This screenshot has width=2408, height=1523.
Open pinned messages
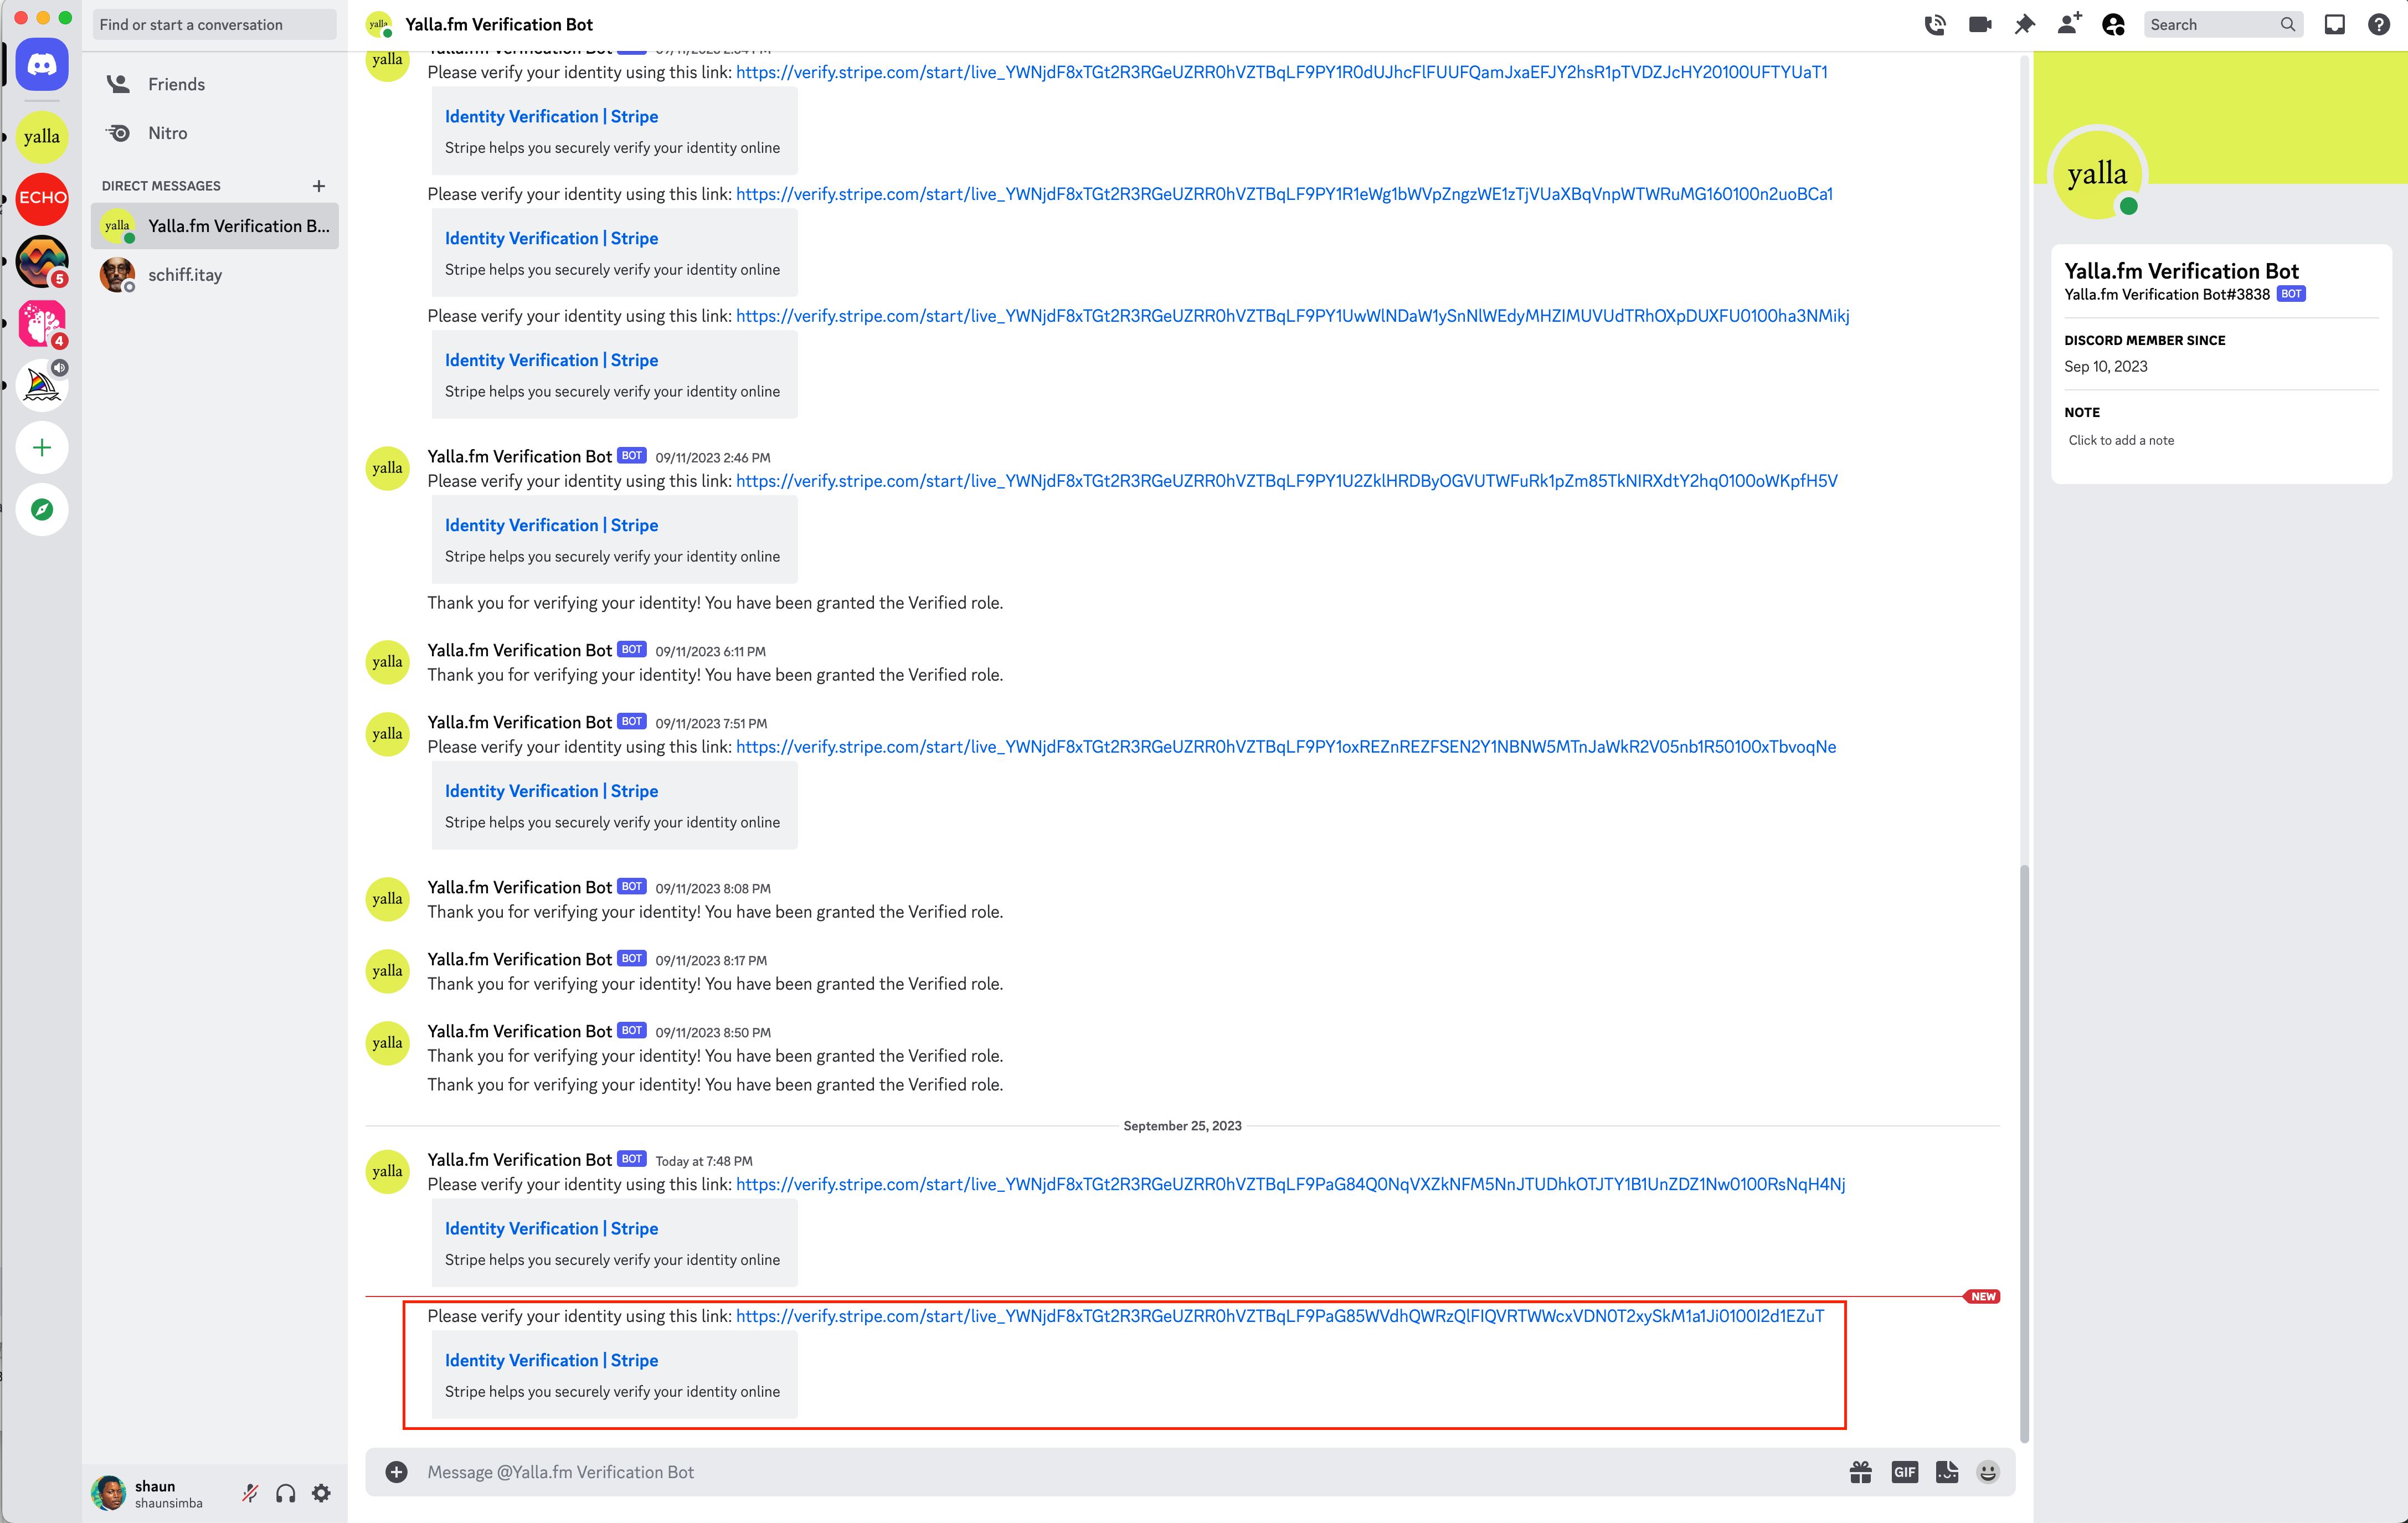coord(2024,25)
